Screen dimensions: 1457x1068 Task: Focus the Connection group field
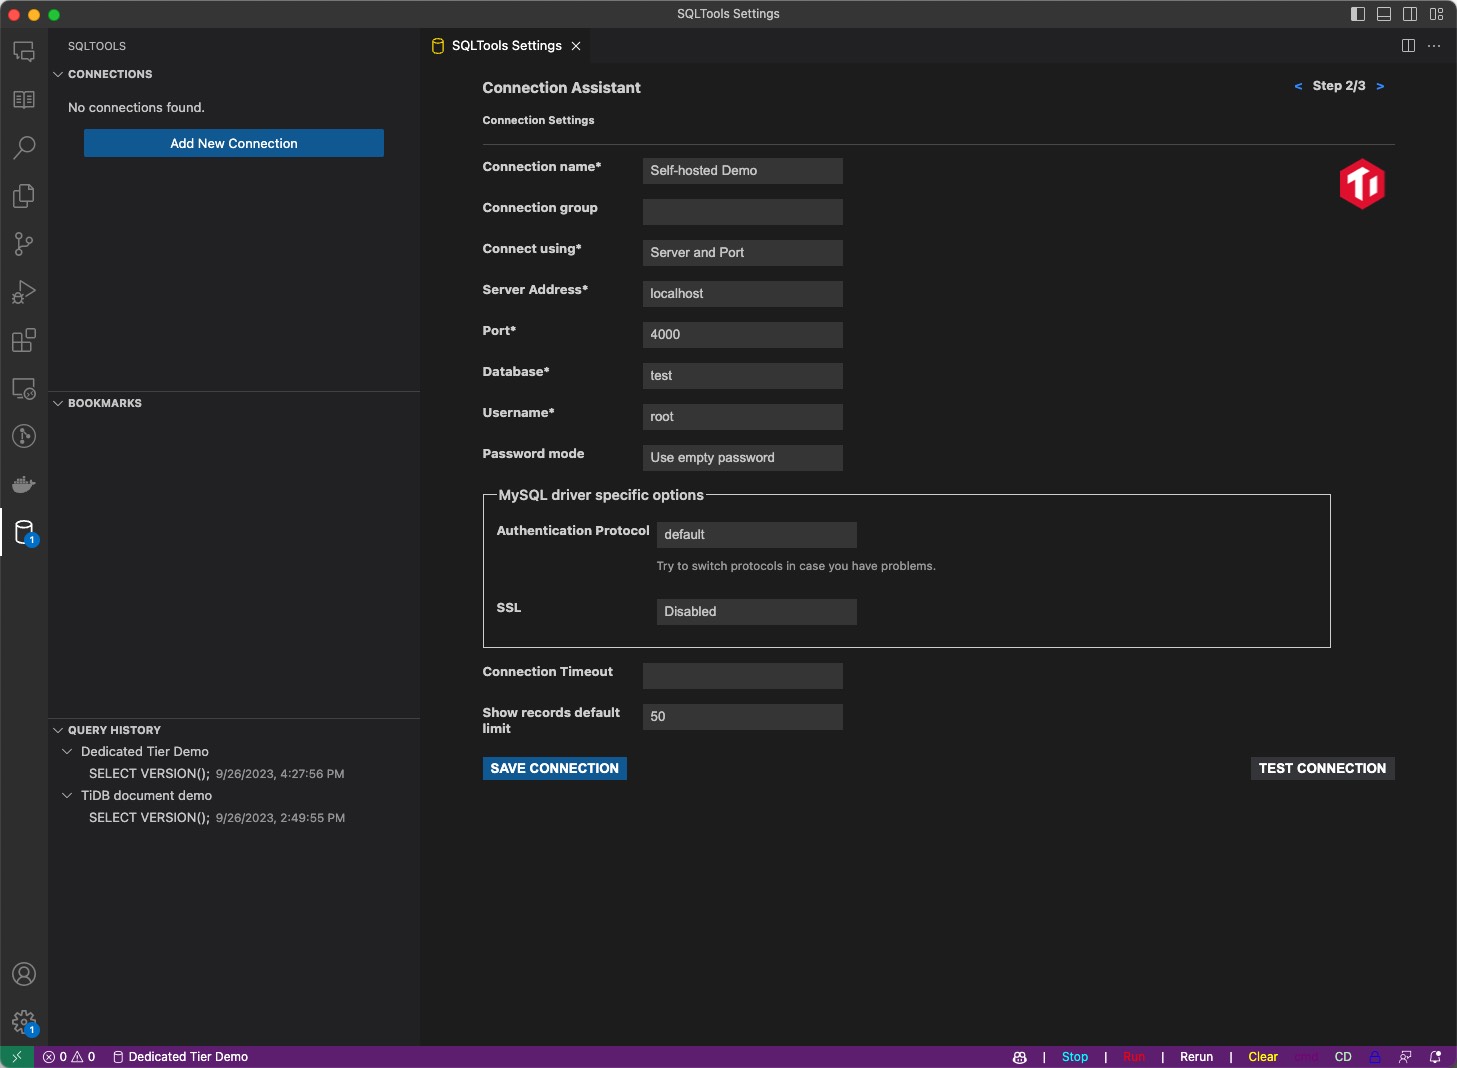pos(742,212)
